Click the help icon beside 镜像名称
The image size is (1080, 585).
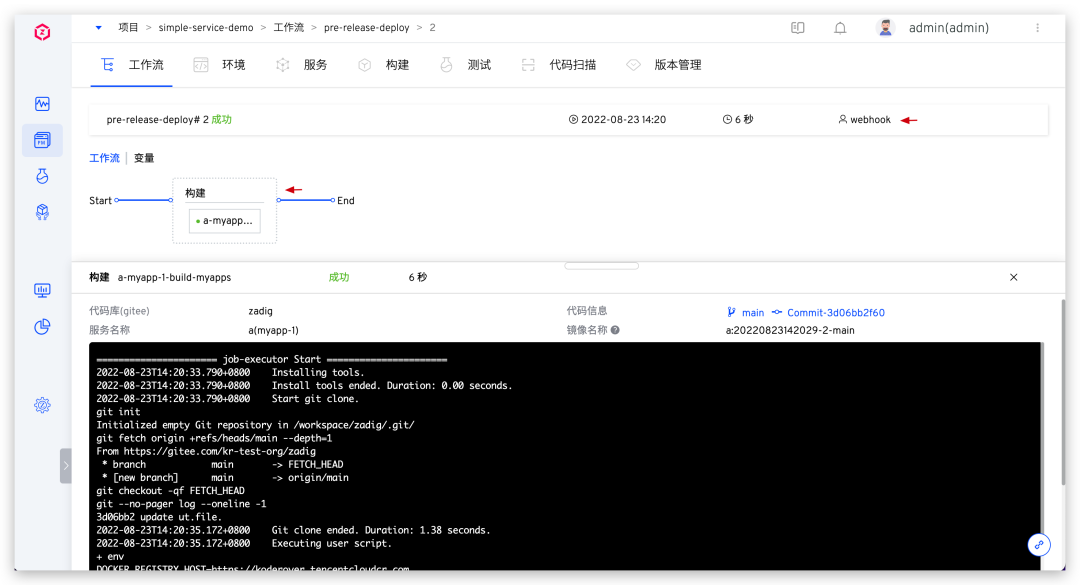pyautogui.click(x=615, y=330)
